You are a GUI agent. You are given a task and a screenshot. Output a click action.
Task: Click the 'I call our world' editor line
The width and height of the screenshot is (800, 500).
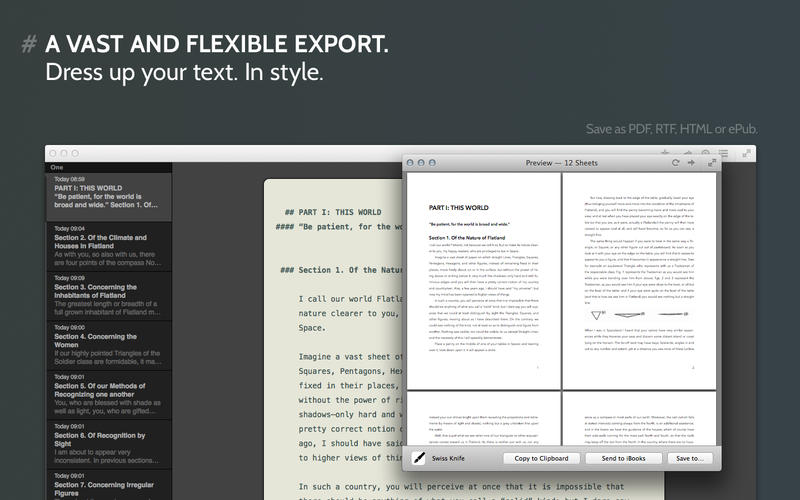click(x=351, y=299)
